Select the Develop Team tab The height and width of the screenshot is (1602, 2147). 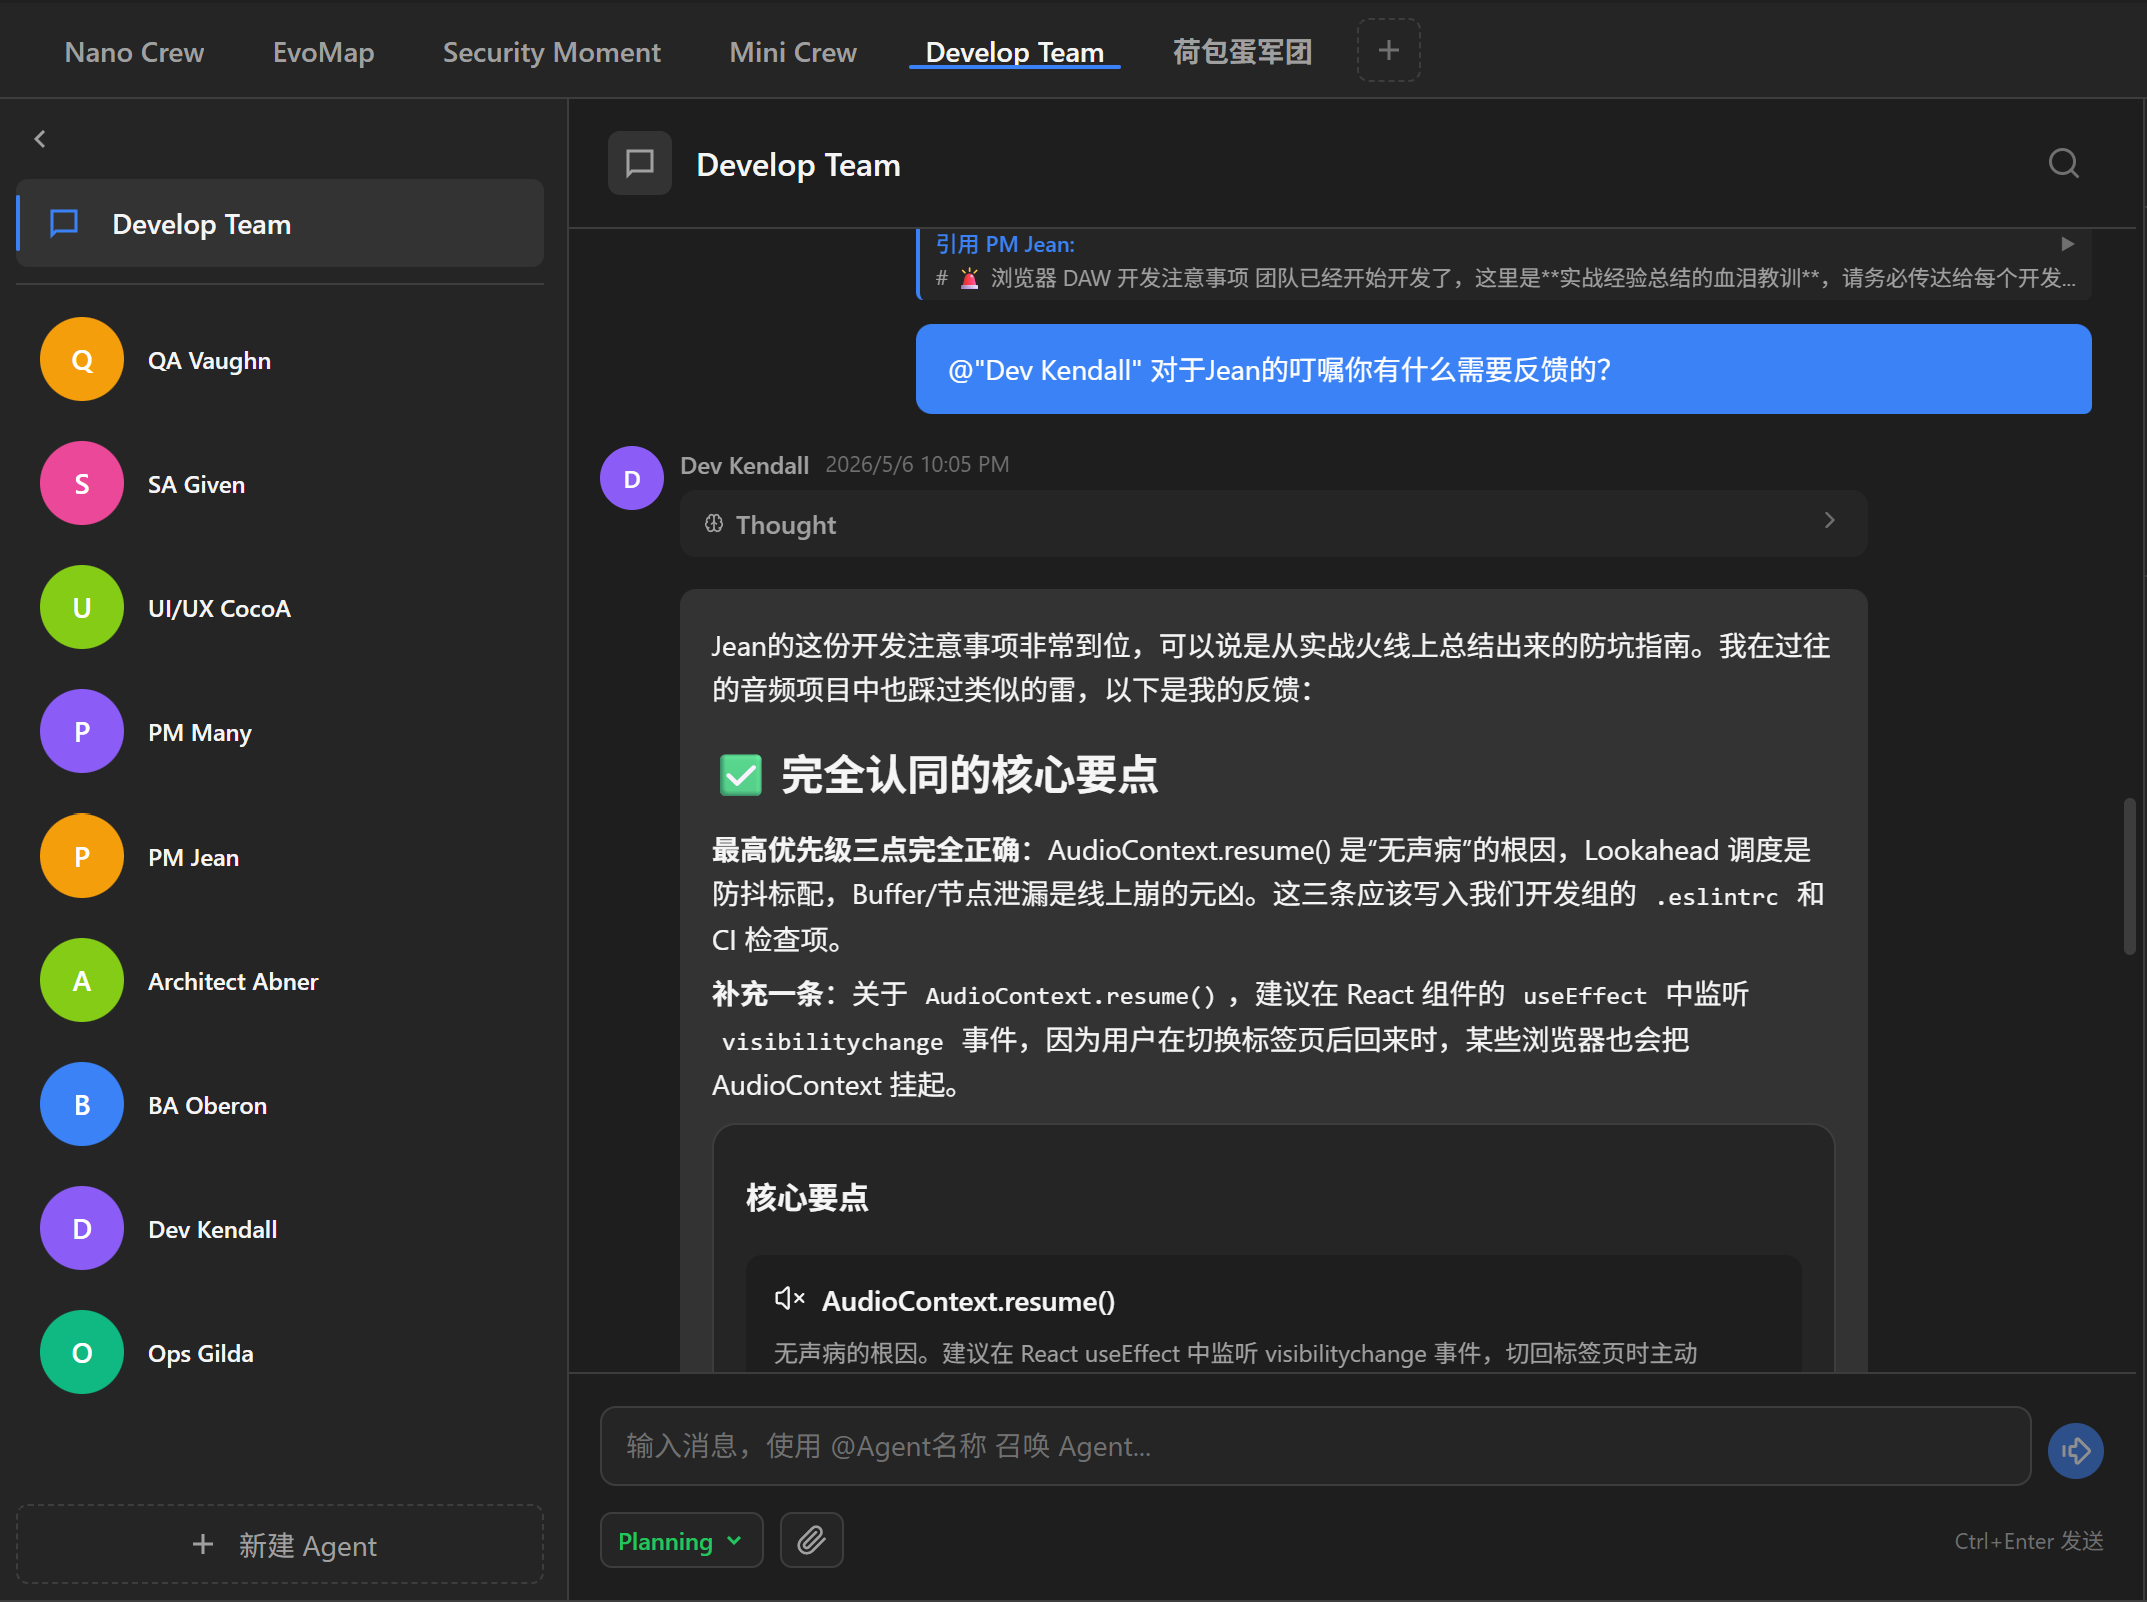click(1014, 52)
